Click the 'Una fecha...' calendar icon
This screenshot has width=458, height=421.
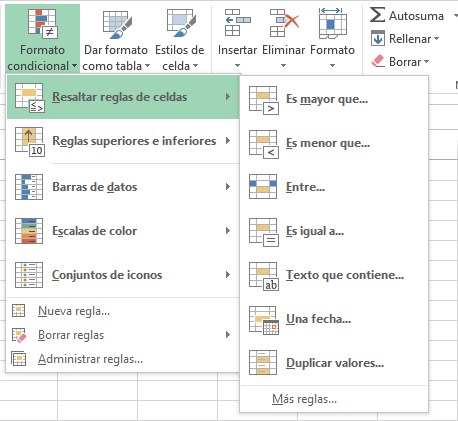[x=264, y=320]
